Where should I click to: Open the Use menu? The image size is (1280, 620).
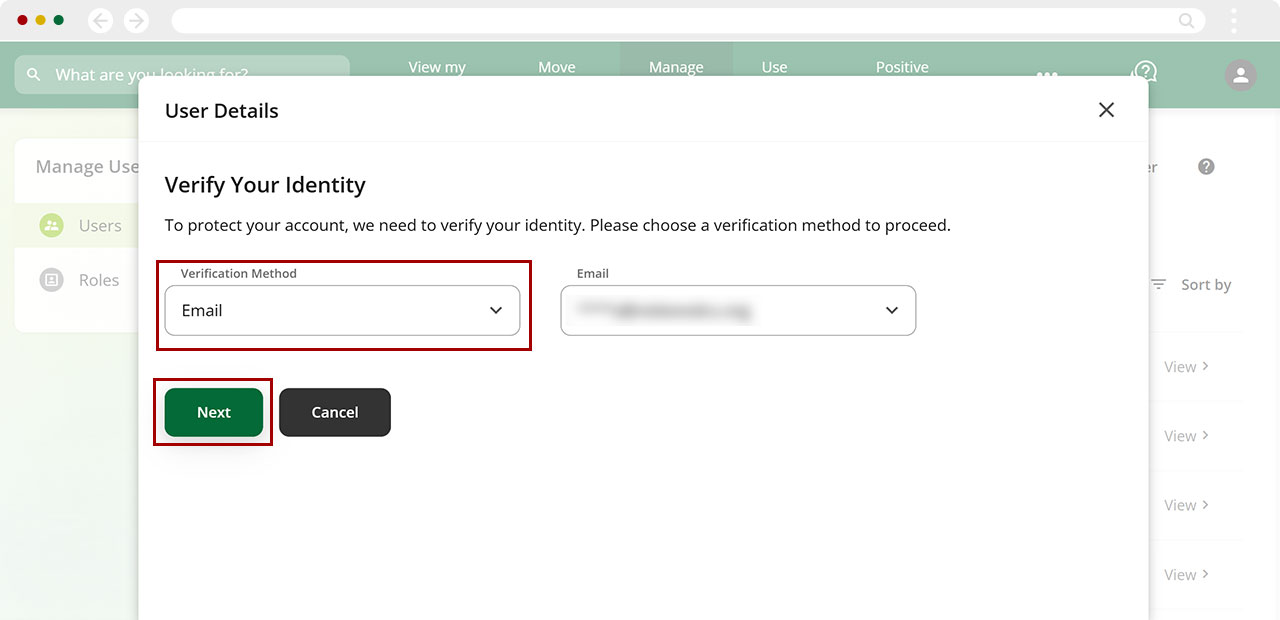774,67
